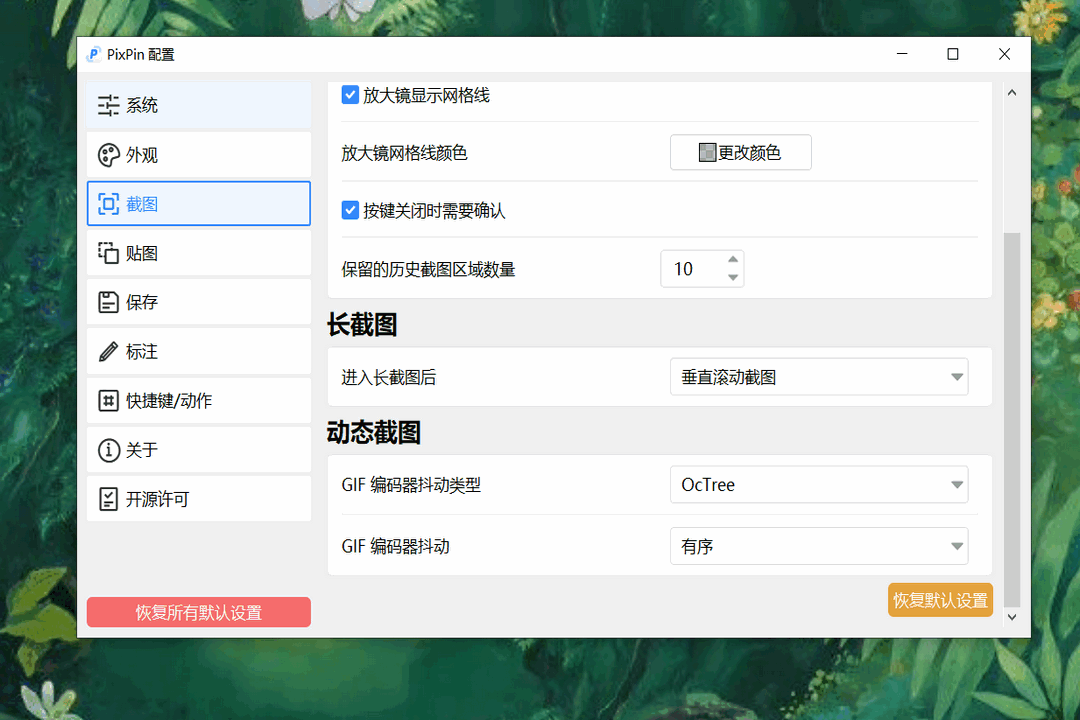Click the 标注 annotation pencil icon
Screen dimensions: 1080x720
pos(108,351)
